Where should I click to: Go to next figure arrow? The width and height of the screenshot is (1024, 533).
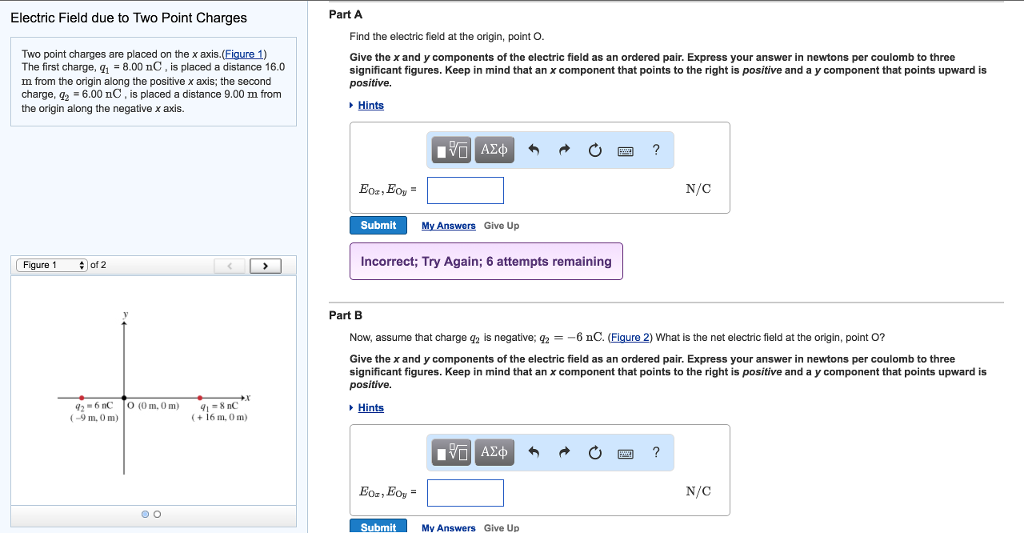point(265,266)
